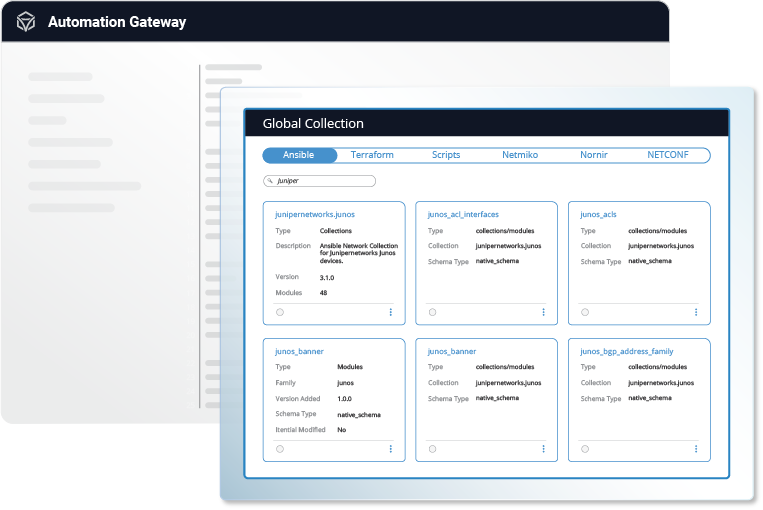Click the magnifier icon in search box

270,181
